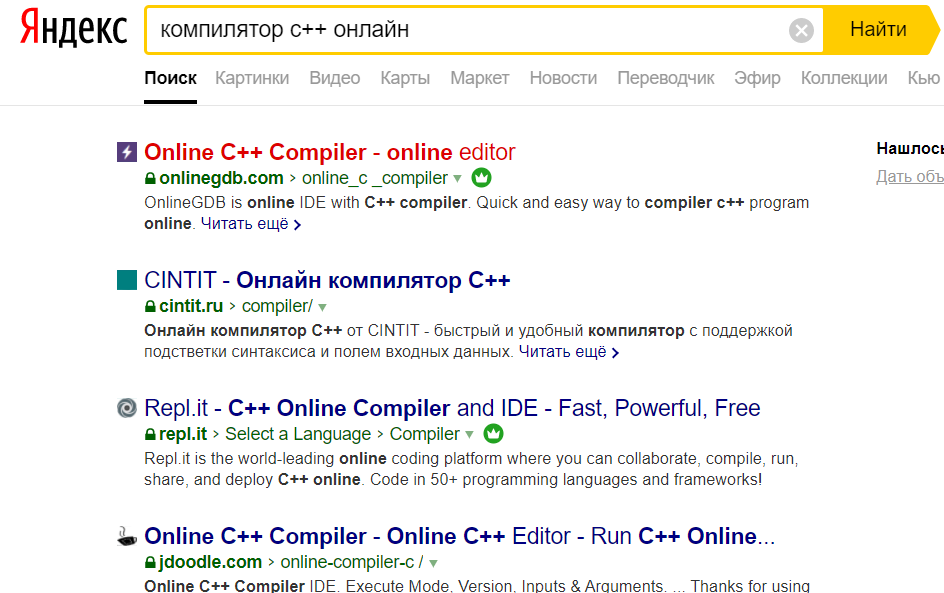Switch to the Картинки tab

pyautogui.click(x=252, y=78)
